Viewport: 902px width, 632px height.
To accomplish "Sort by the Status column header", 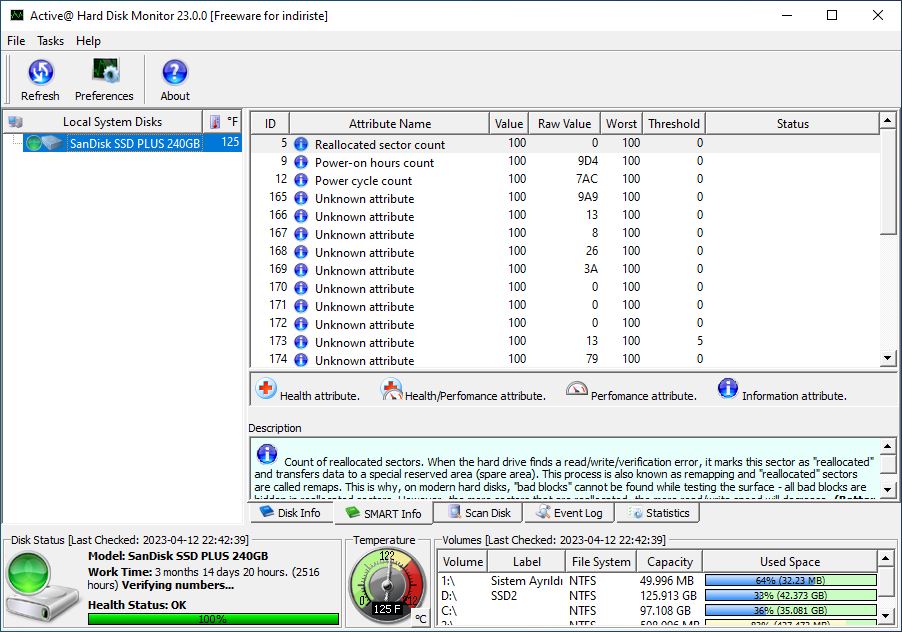I will (x=793, y=124).
